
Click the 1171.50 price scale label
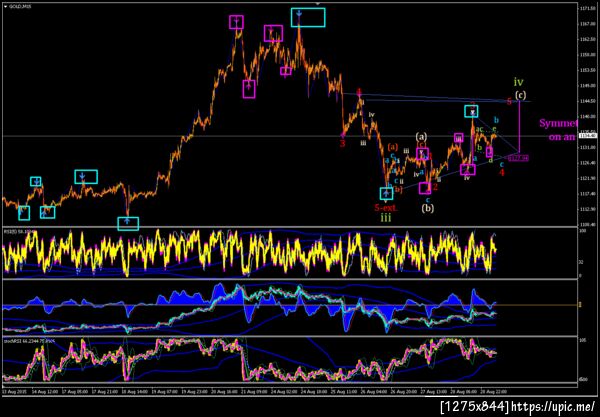point(588,8)
